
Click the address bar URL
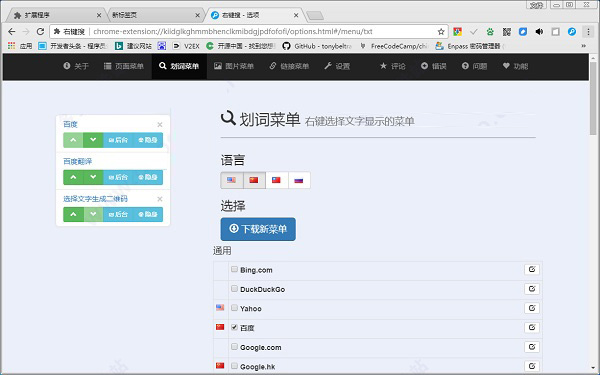233,32
